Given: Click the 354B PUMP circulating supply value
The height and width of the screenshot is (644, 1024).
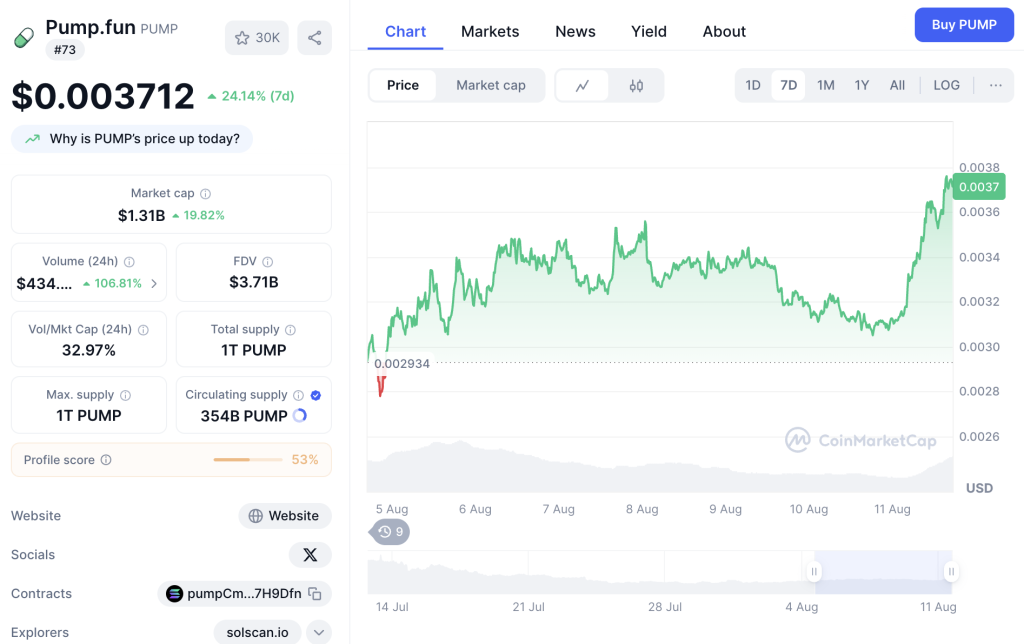Looking at the screenshot, I should [x=244, y=416].
